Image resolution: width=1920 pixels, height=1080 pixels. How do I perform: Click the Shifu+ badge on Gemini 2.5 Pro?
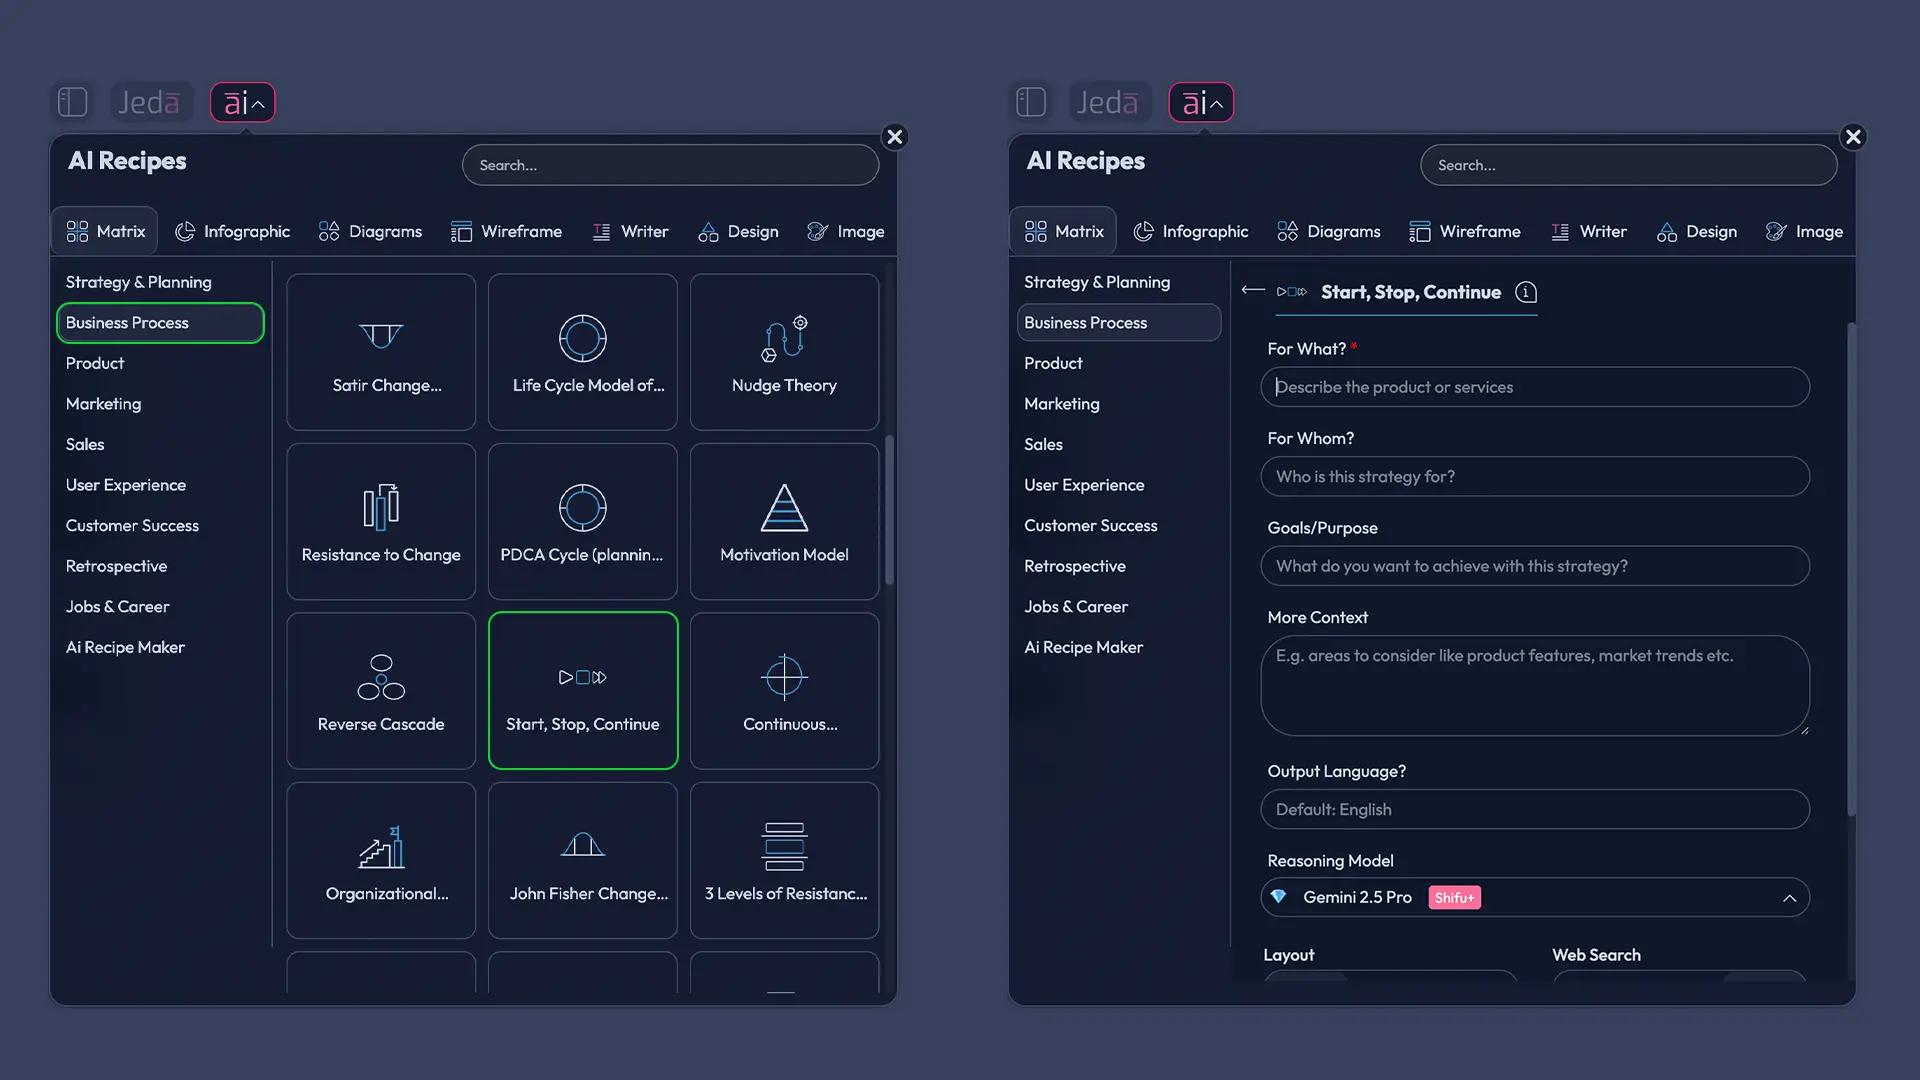pos(1454,897)
